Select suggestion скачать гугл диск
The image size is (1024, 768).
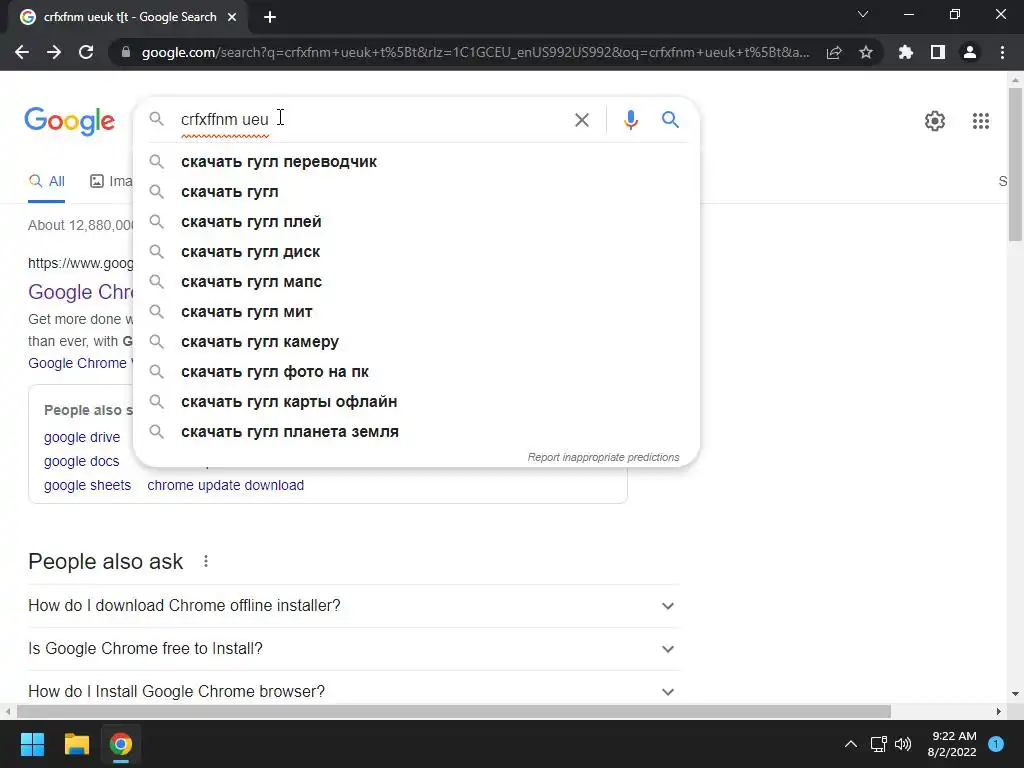click(416, 251)
